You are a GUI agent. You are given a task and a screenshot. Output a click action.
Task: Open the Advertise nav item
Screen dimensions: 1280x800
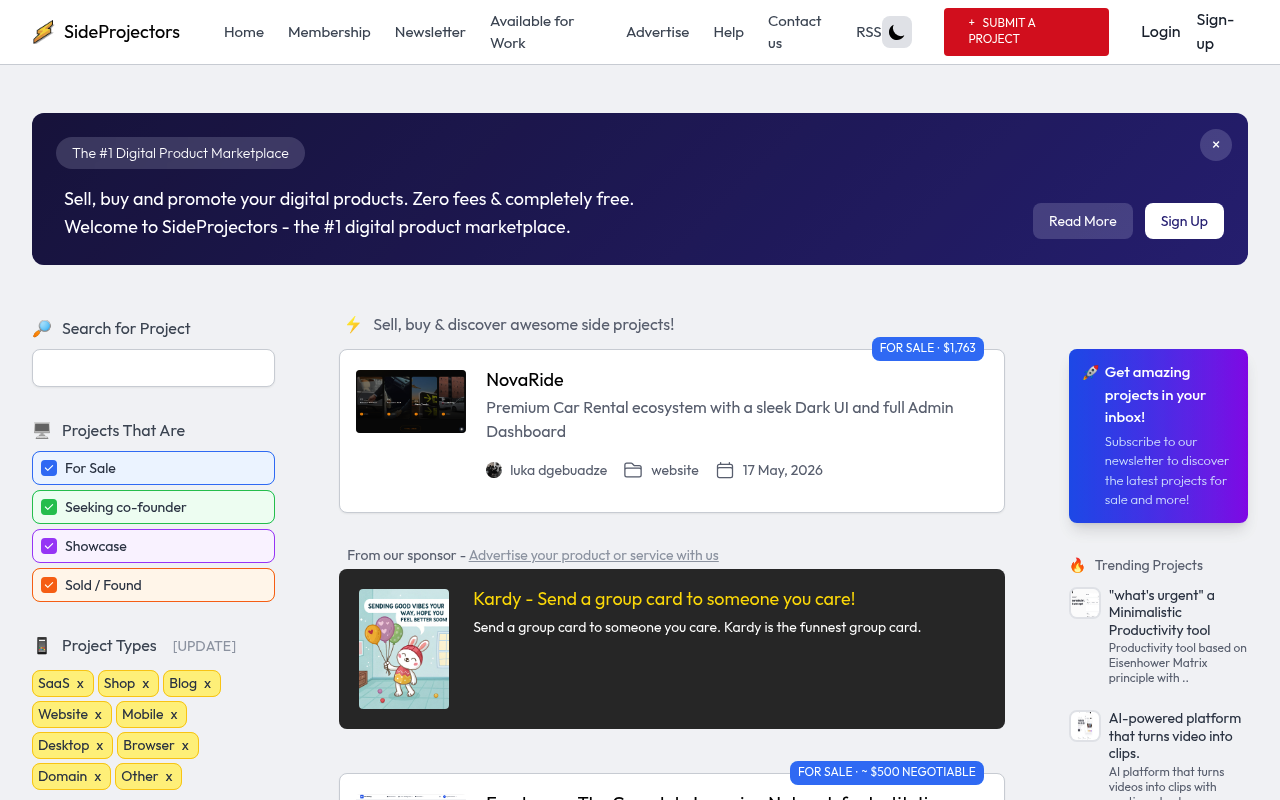tap(657, 32)
